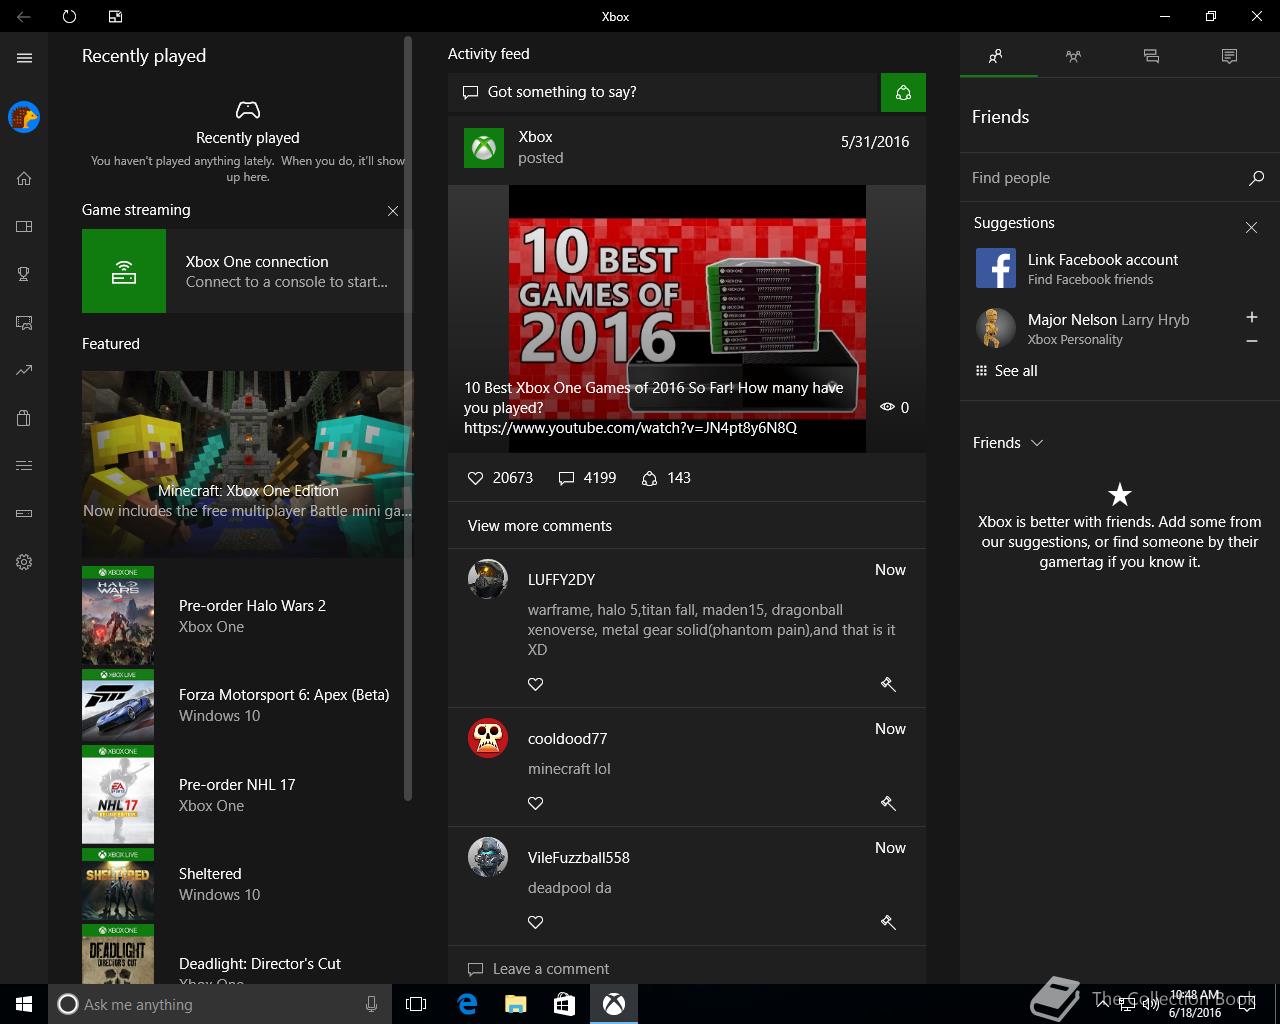Open VileFuzzball558's profile name
Image resolution: width=1280 pixels, height=1024 pixels.
pos(579,858)
